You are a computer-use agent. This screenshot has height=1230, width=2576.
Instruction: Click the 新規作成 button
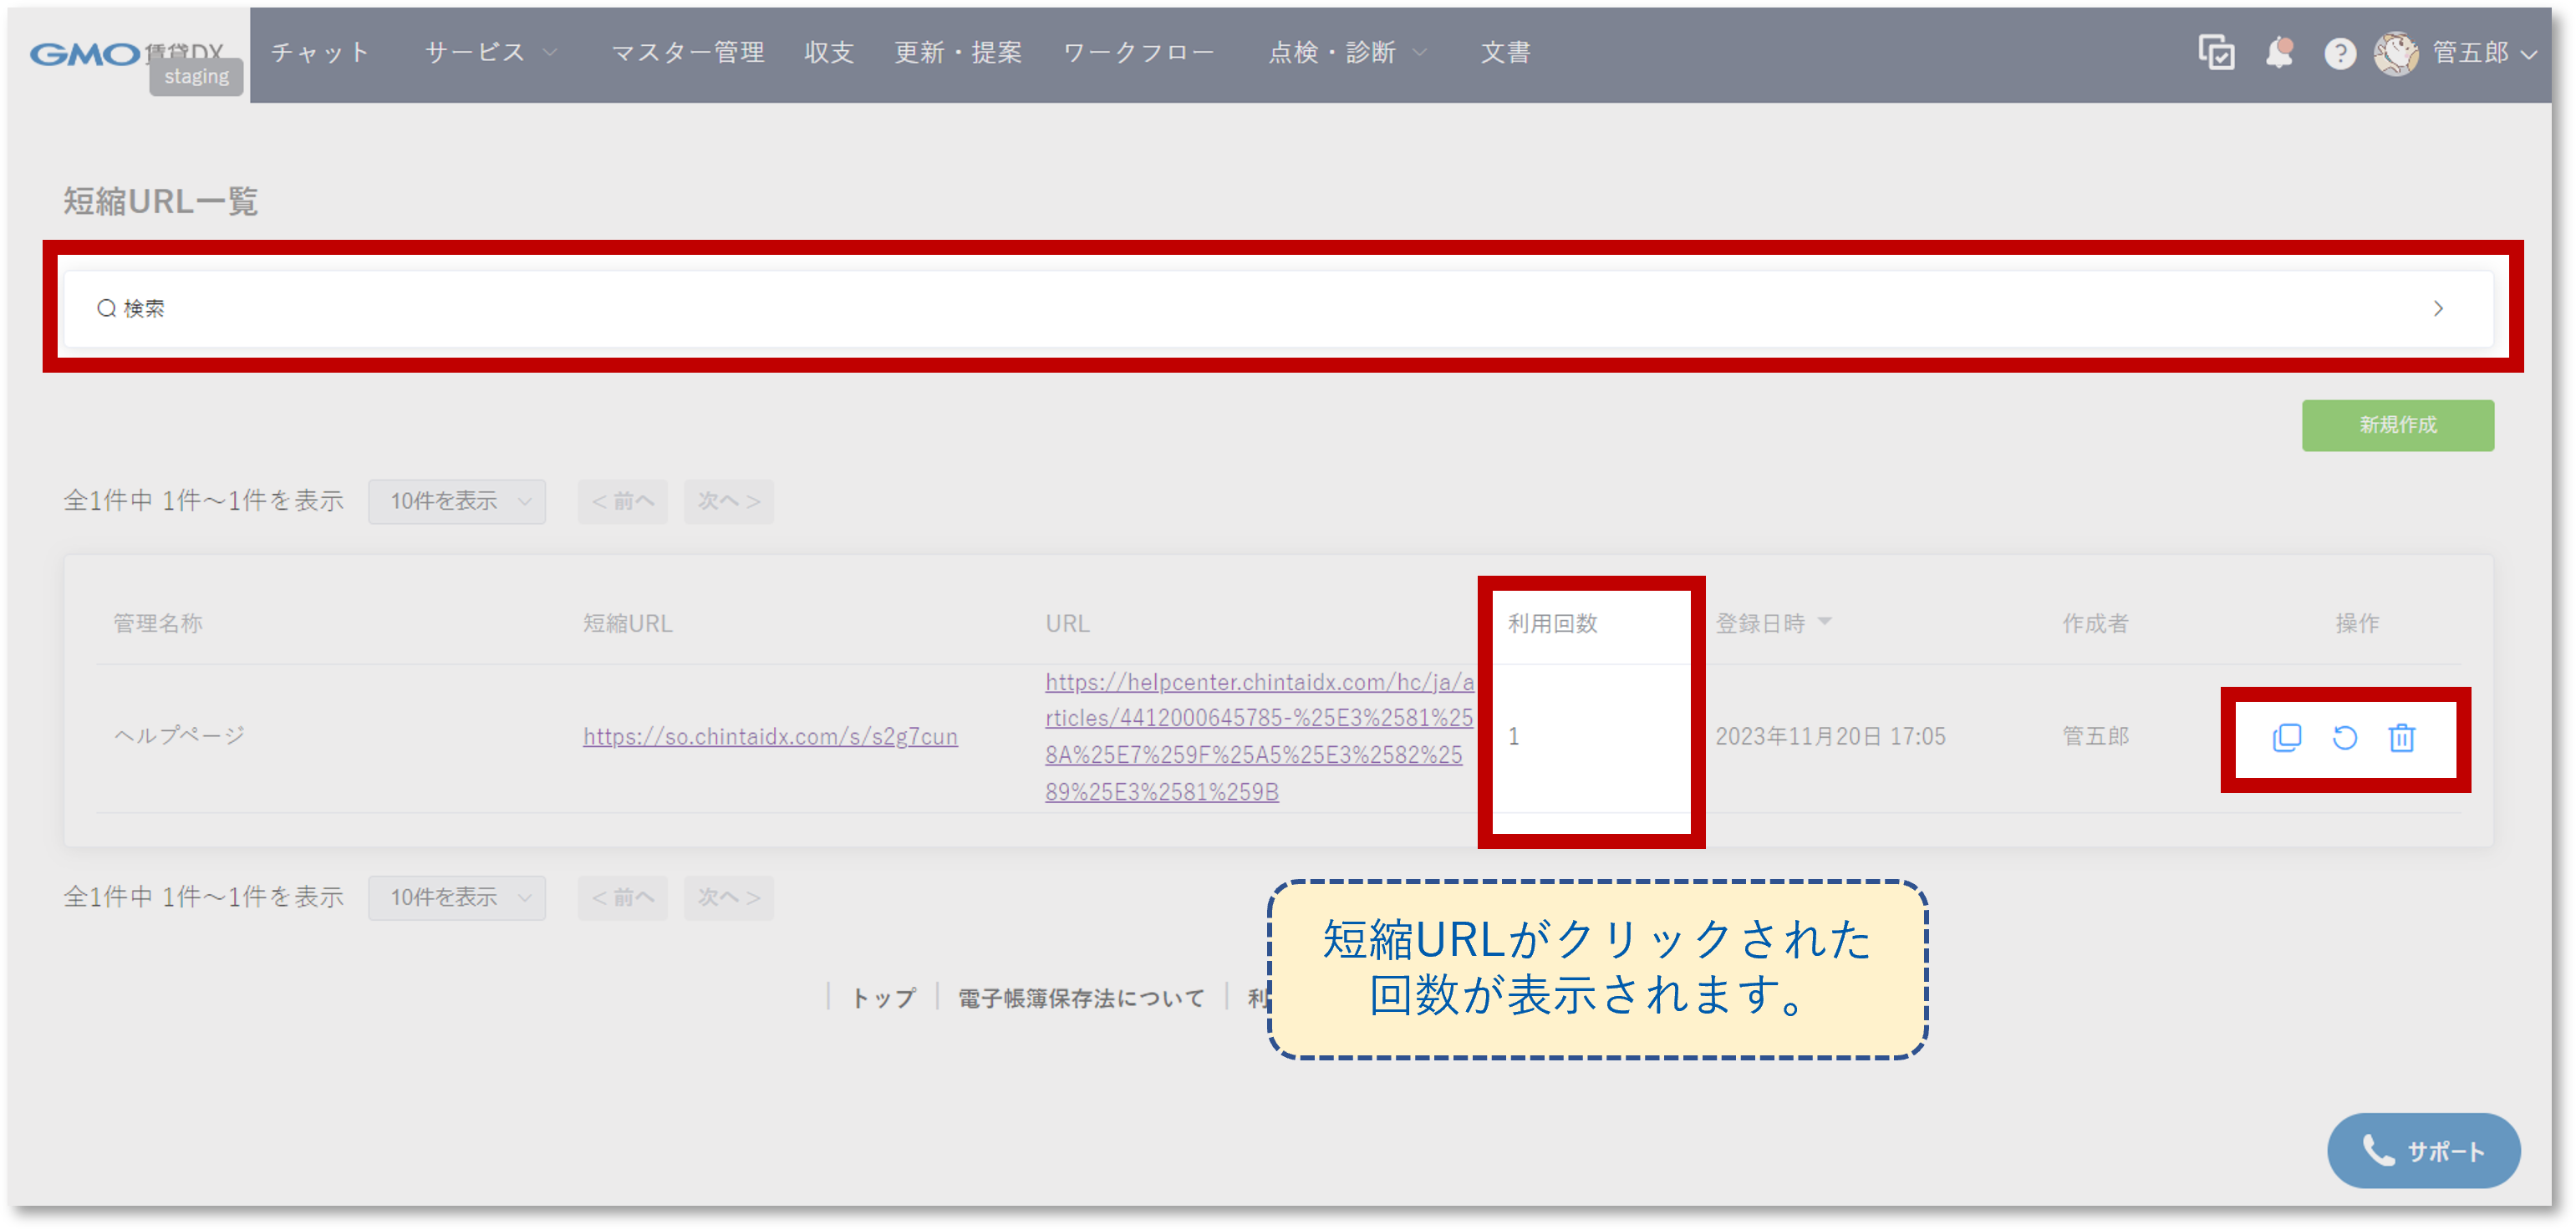(2397, 424)
